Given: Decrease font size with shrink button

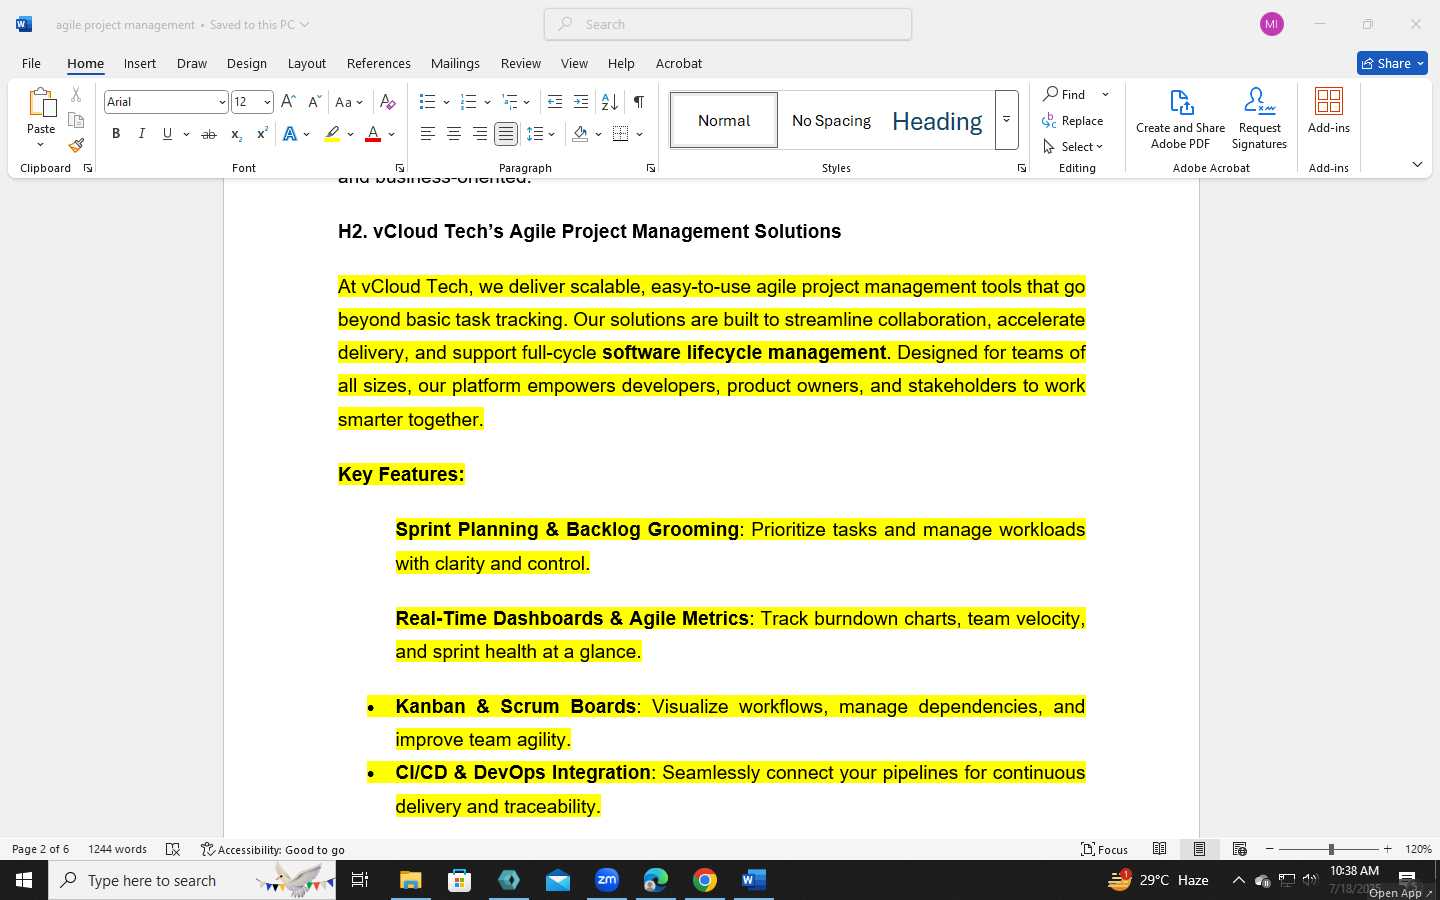Looking at the screenshot, I should 314,102.
